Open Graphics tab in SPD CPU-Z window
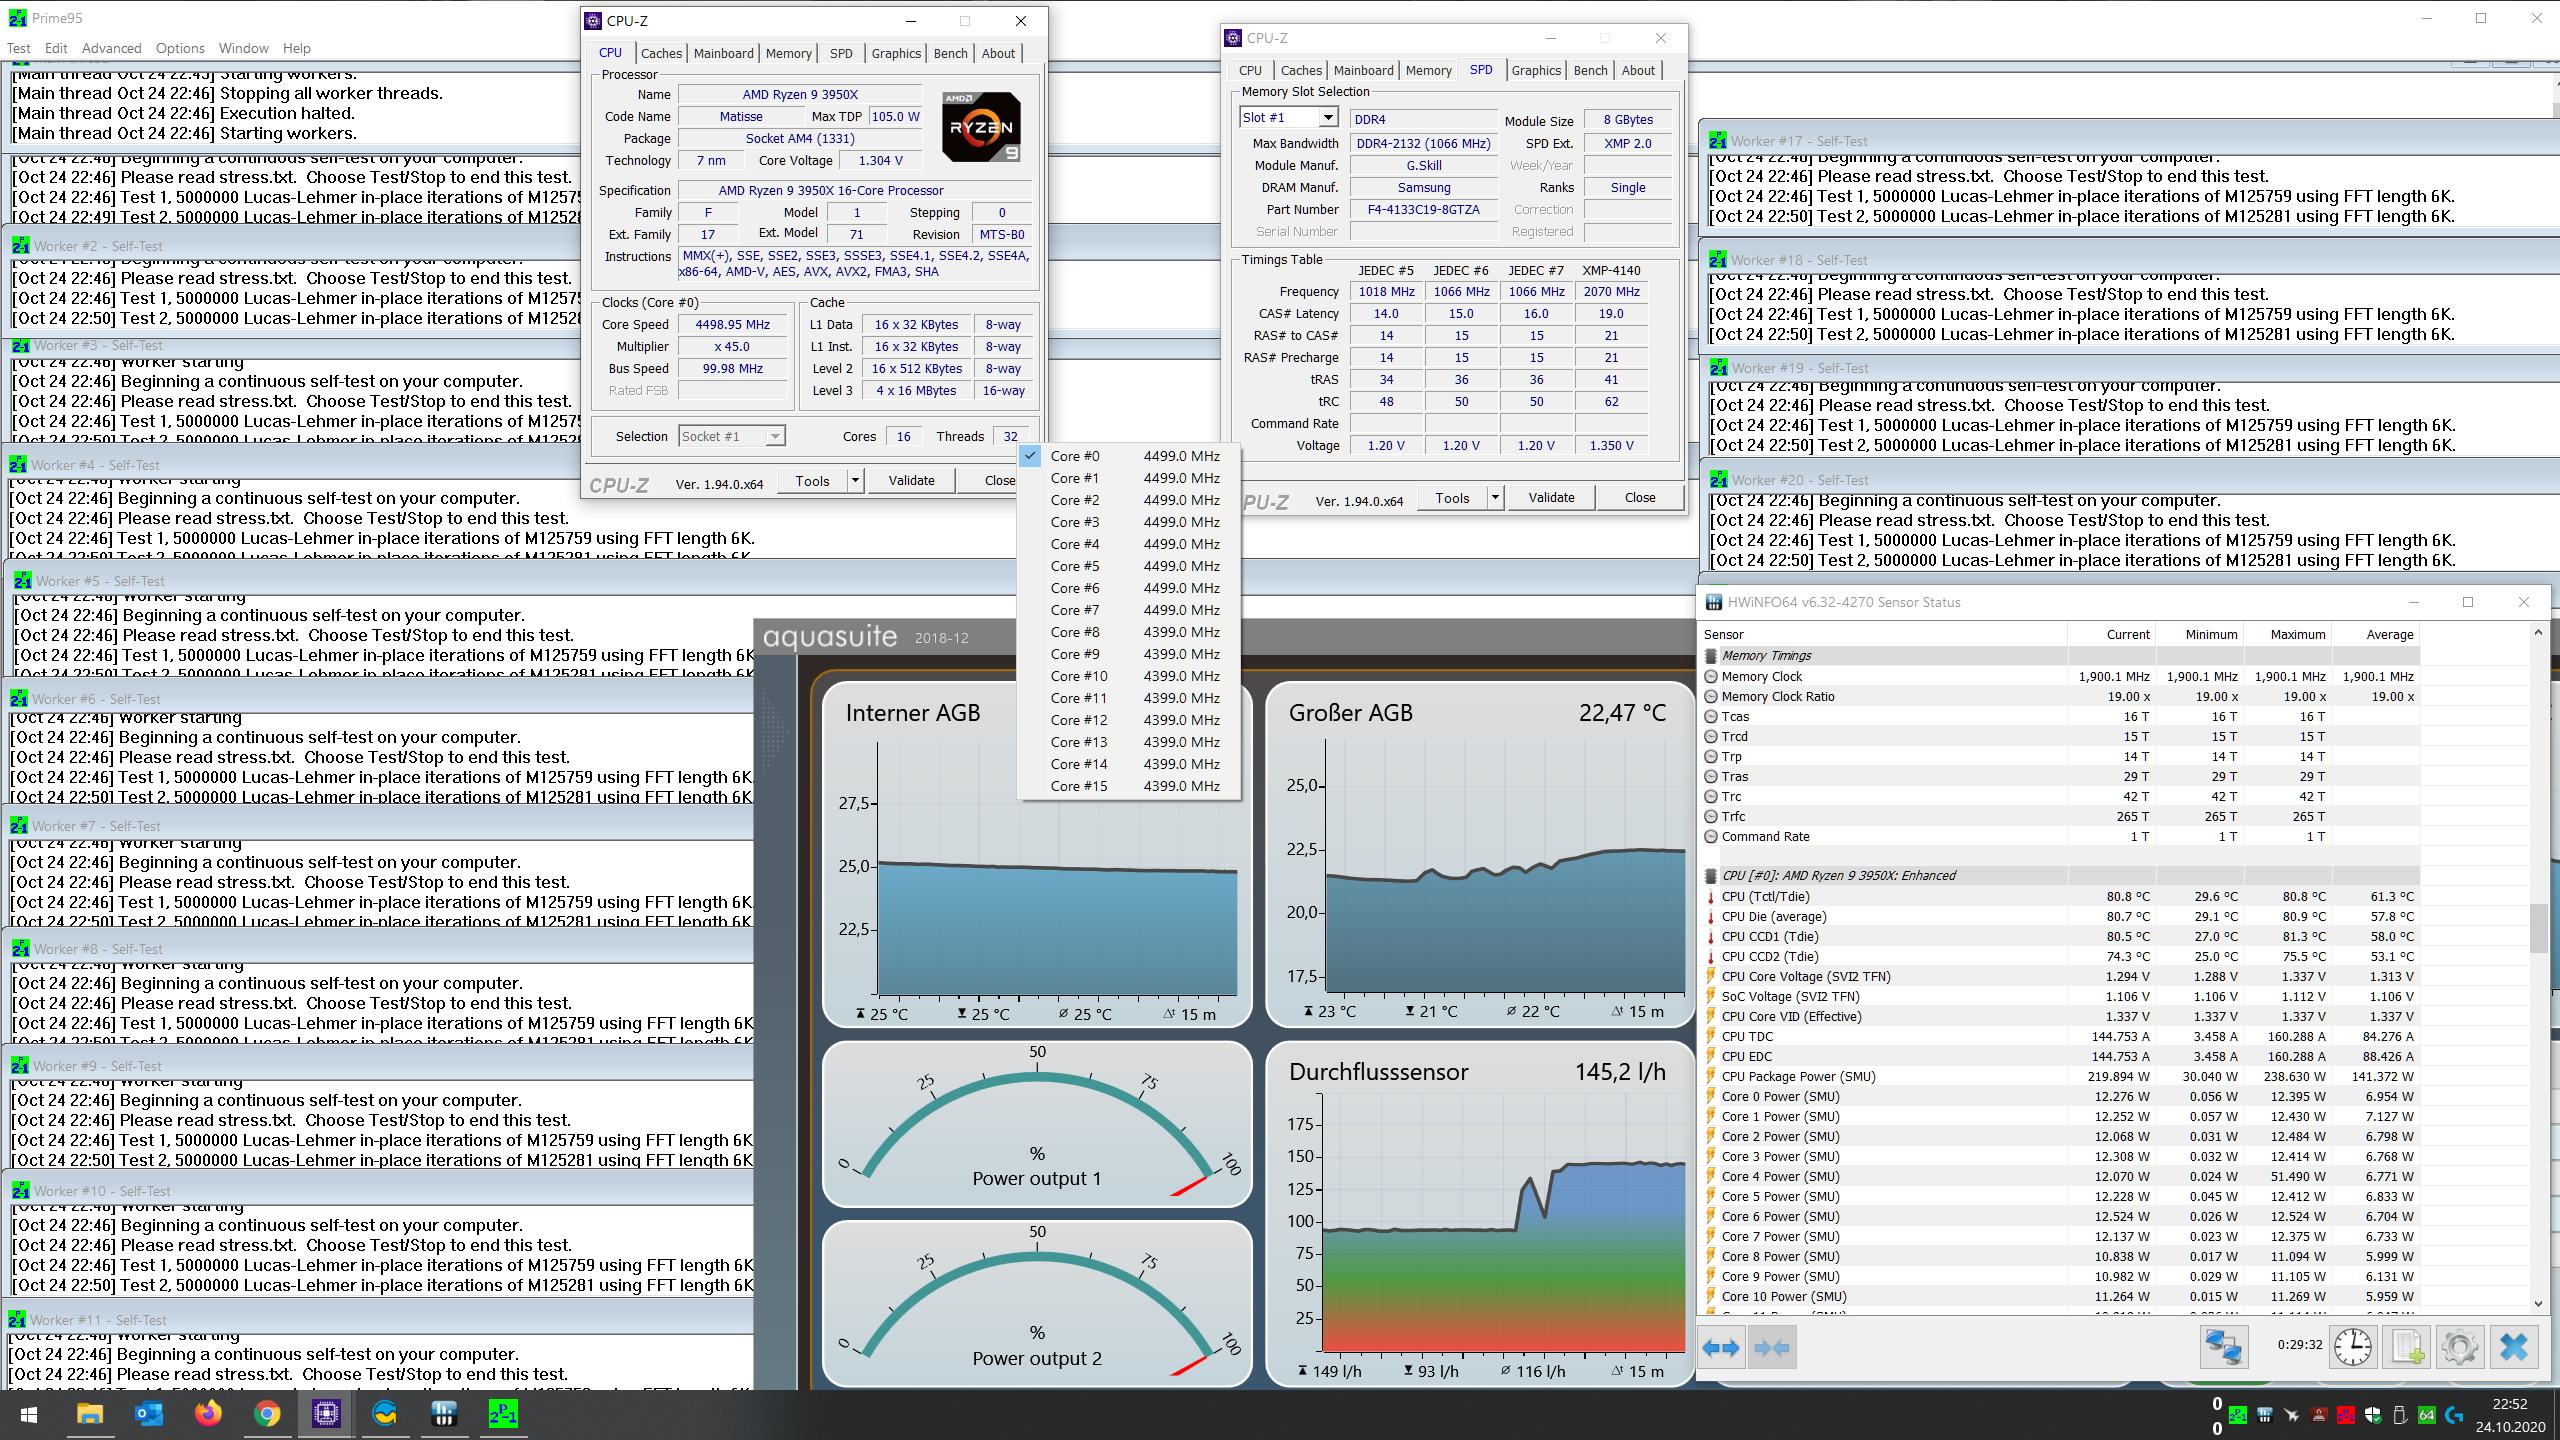The height and width of the screenshot is (1440, 2560). [x=1536, y=71]
